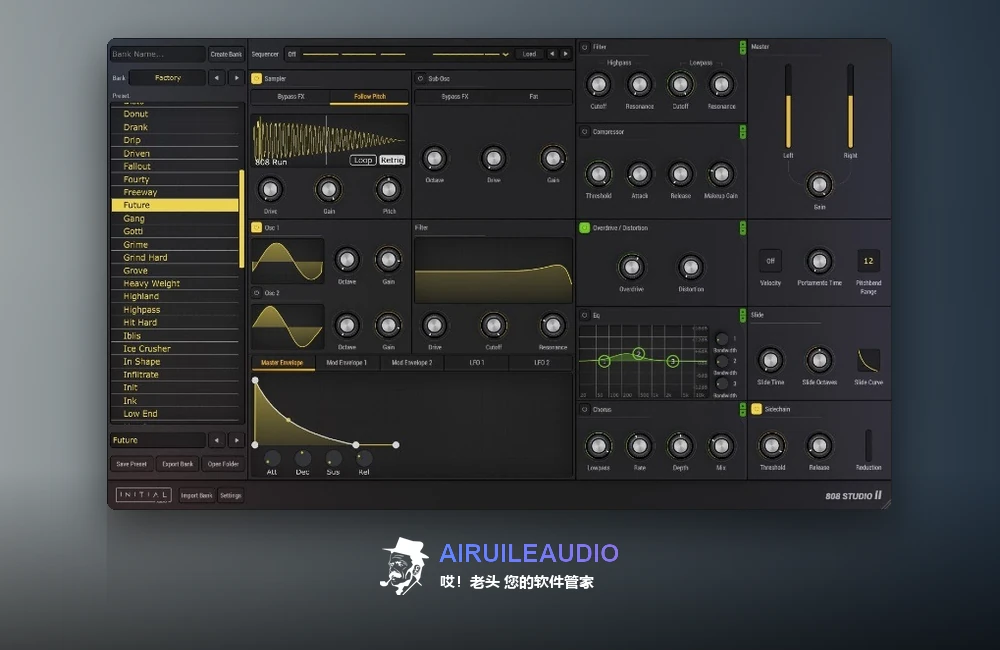
Task: Click the green reorder arrows on Compressor panel
Action: [742, 132]
